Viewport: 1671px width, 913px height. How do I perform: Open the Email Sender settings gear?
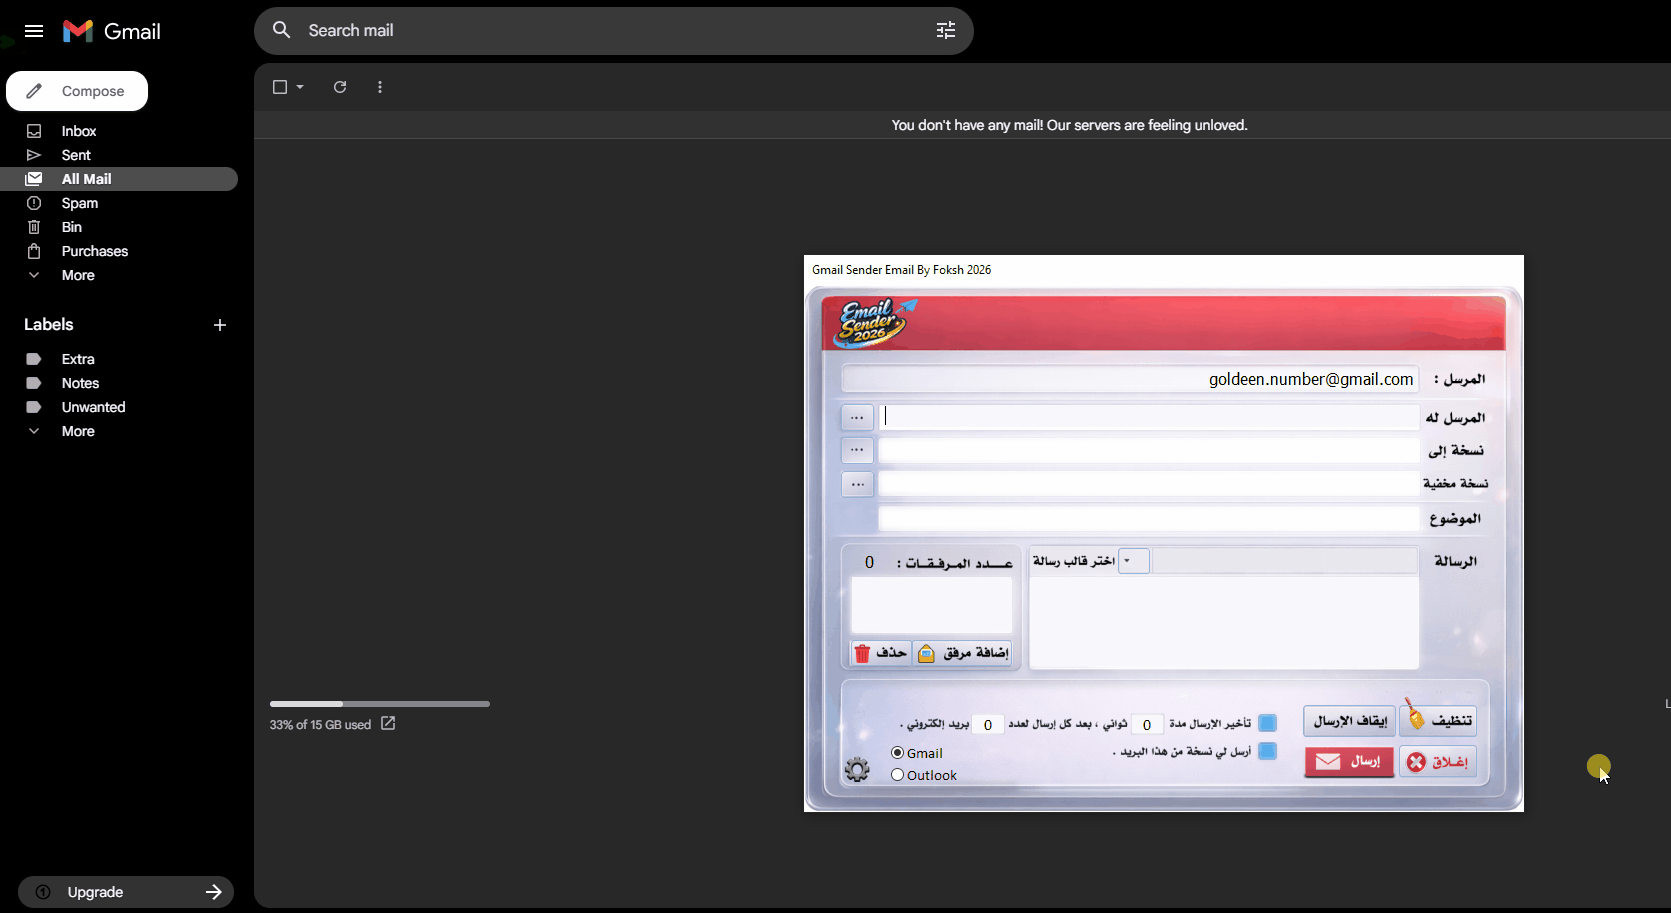point(857,769)
